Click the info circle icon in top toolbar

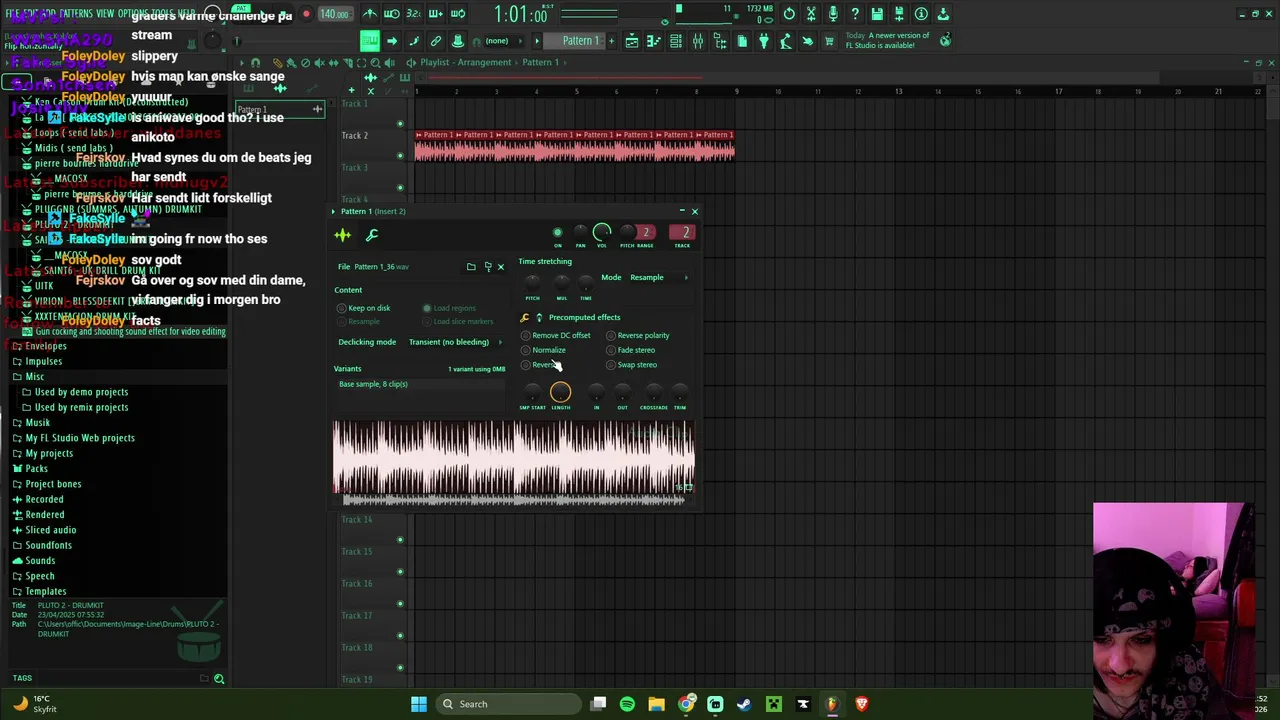[x=921, y=14]
